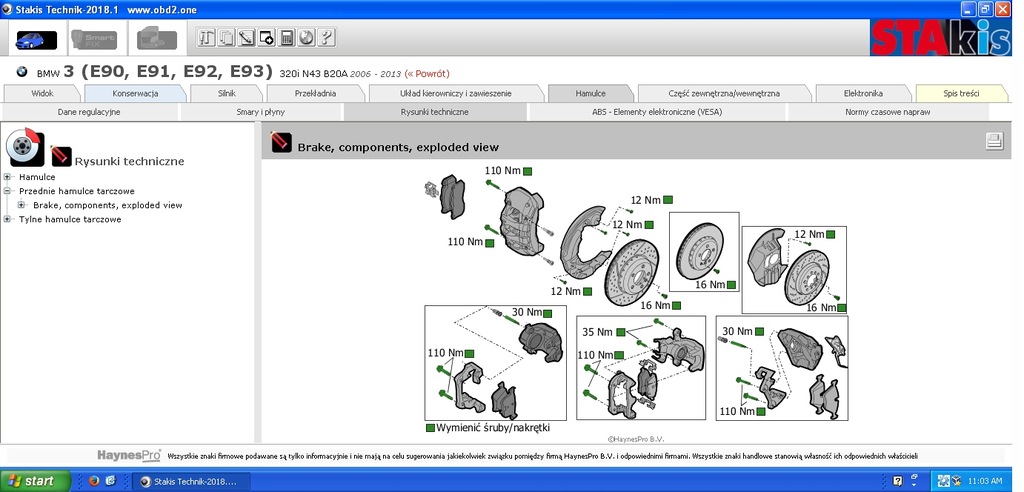Click the new window toolbar icon
This screenshot has height=492, width=1024.
point(266,38)
